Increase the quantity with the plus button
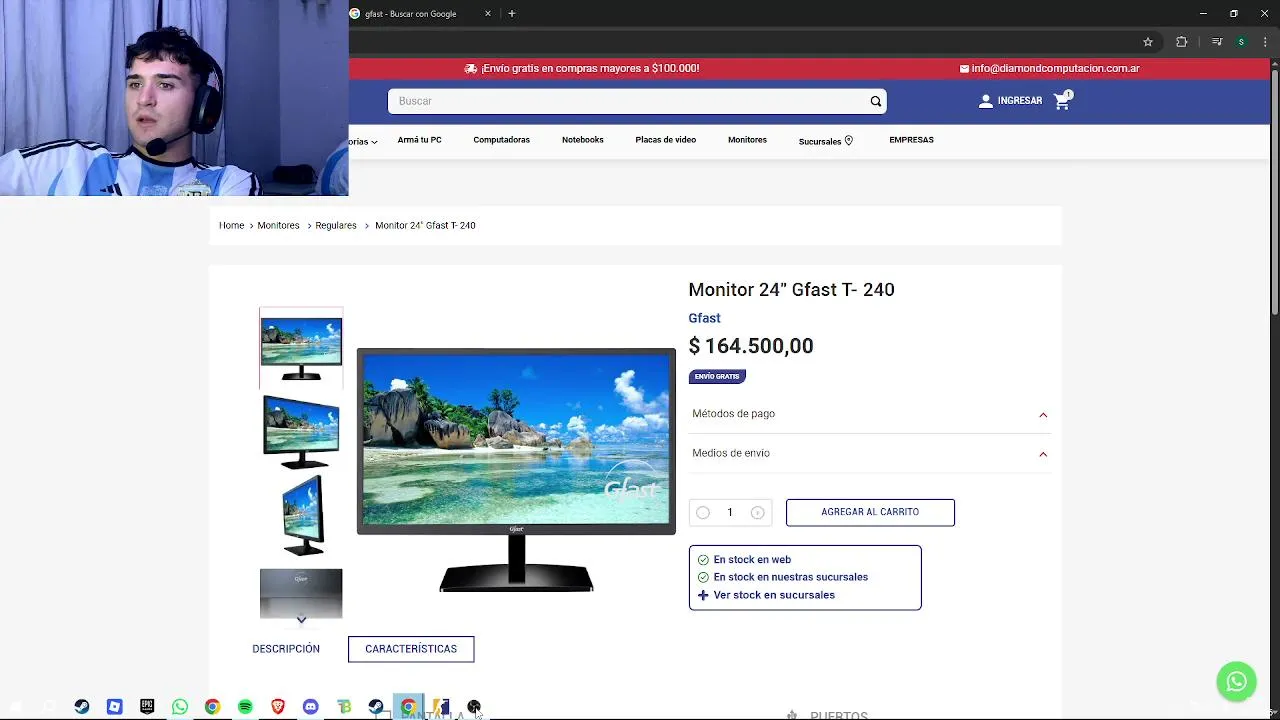Screen dimensions: 1280x720 tap(757, 513)
